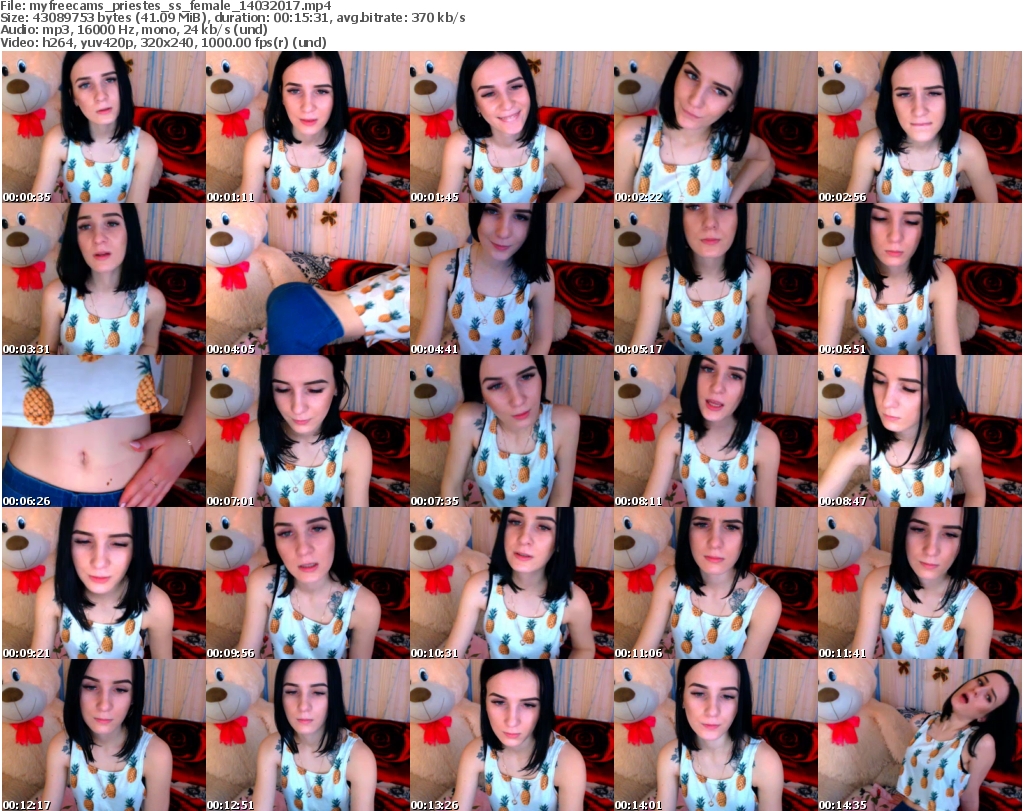1024x811 pixels.
Task: Click the frame stamped 00:07:35
Action: (511, 431)
